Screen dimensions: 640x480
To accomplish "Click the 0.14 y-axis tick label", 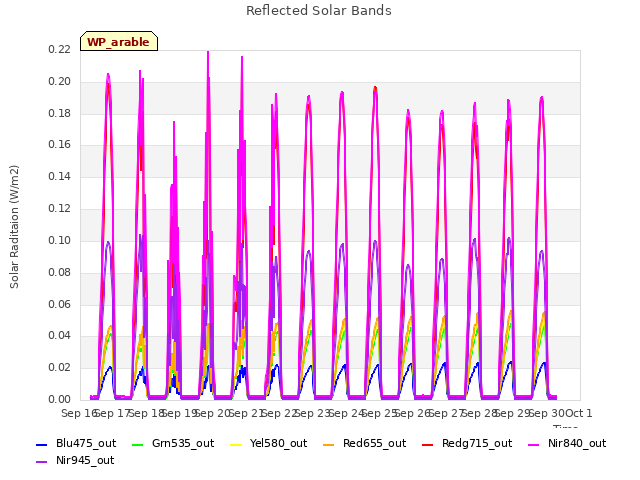I will coord(59,176).
